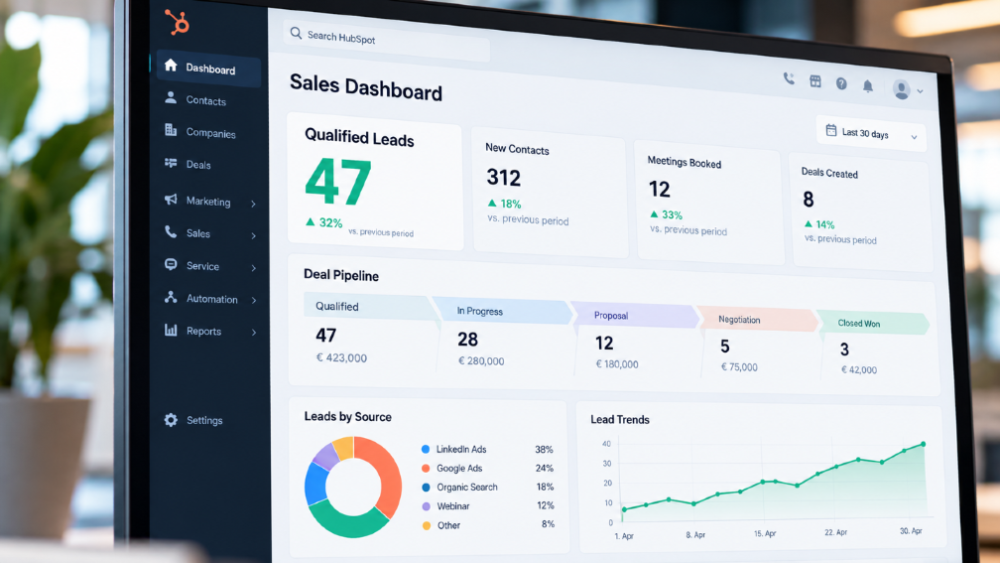The height and width of the screenshot is (563, 1000).
Task: Expand the Marketing submenu chevron
Action: coord(254,204)
